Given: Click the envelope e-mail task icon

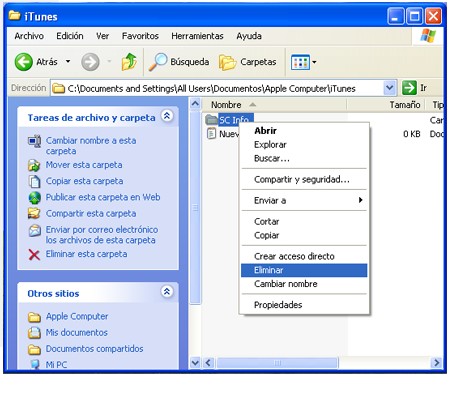Looking at the screenshot, I should pos(34,231).
